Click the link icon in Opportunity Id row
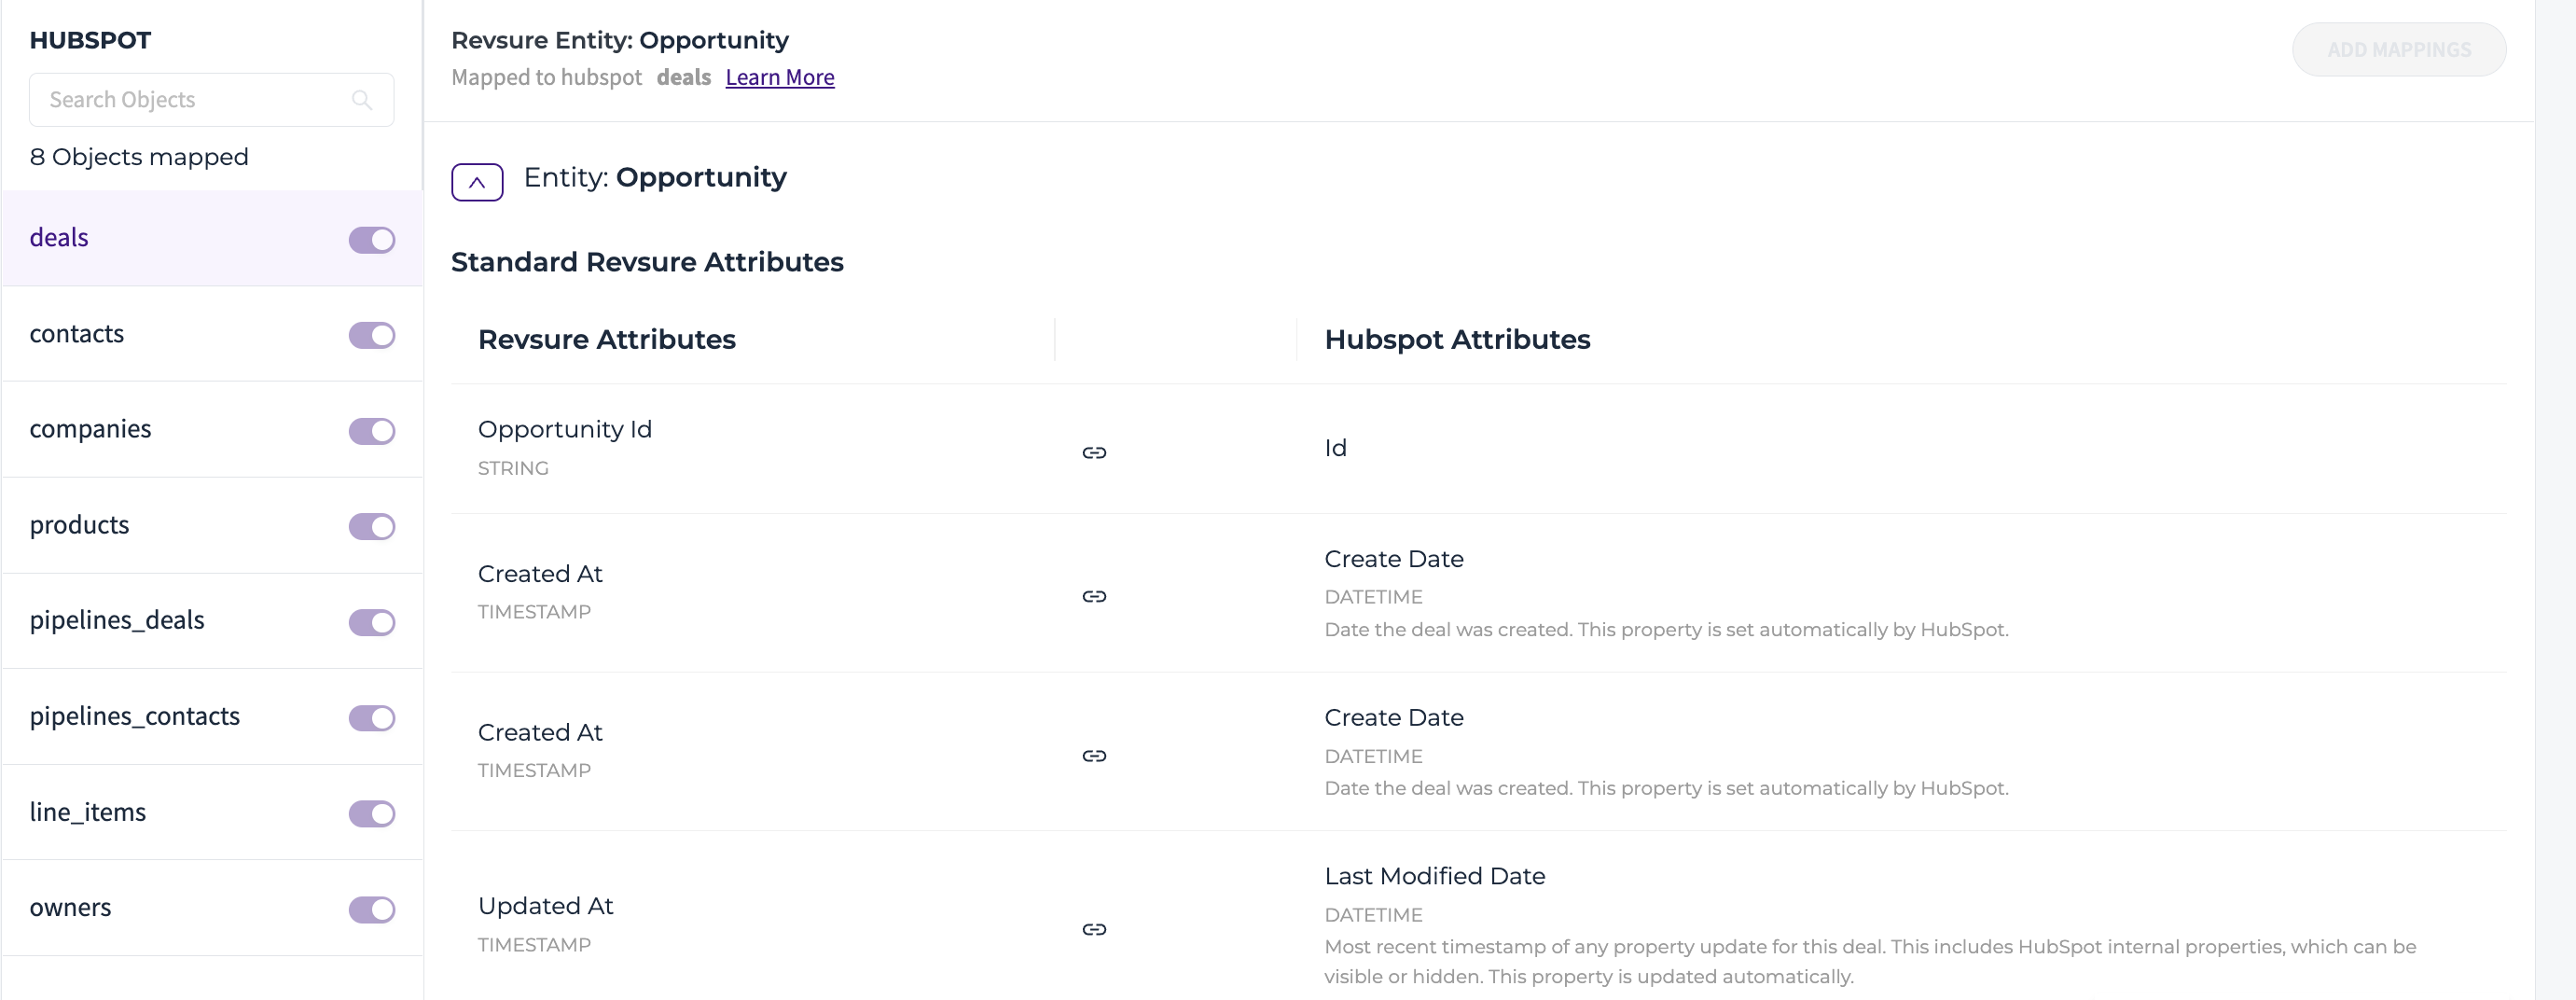 click(1094, 453)
